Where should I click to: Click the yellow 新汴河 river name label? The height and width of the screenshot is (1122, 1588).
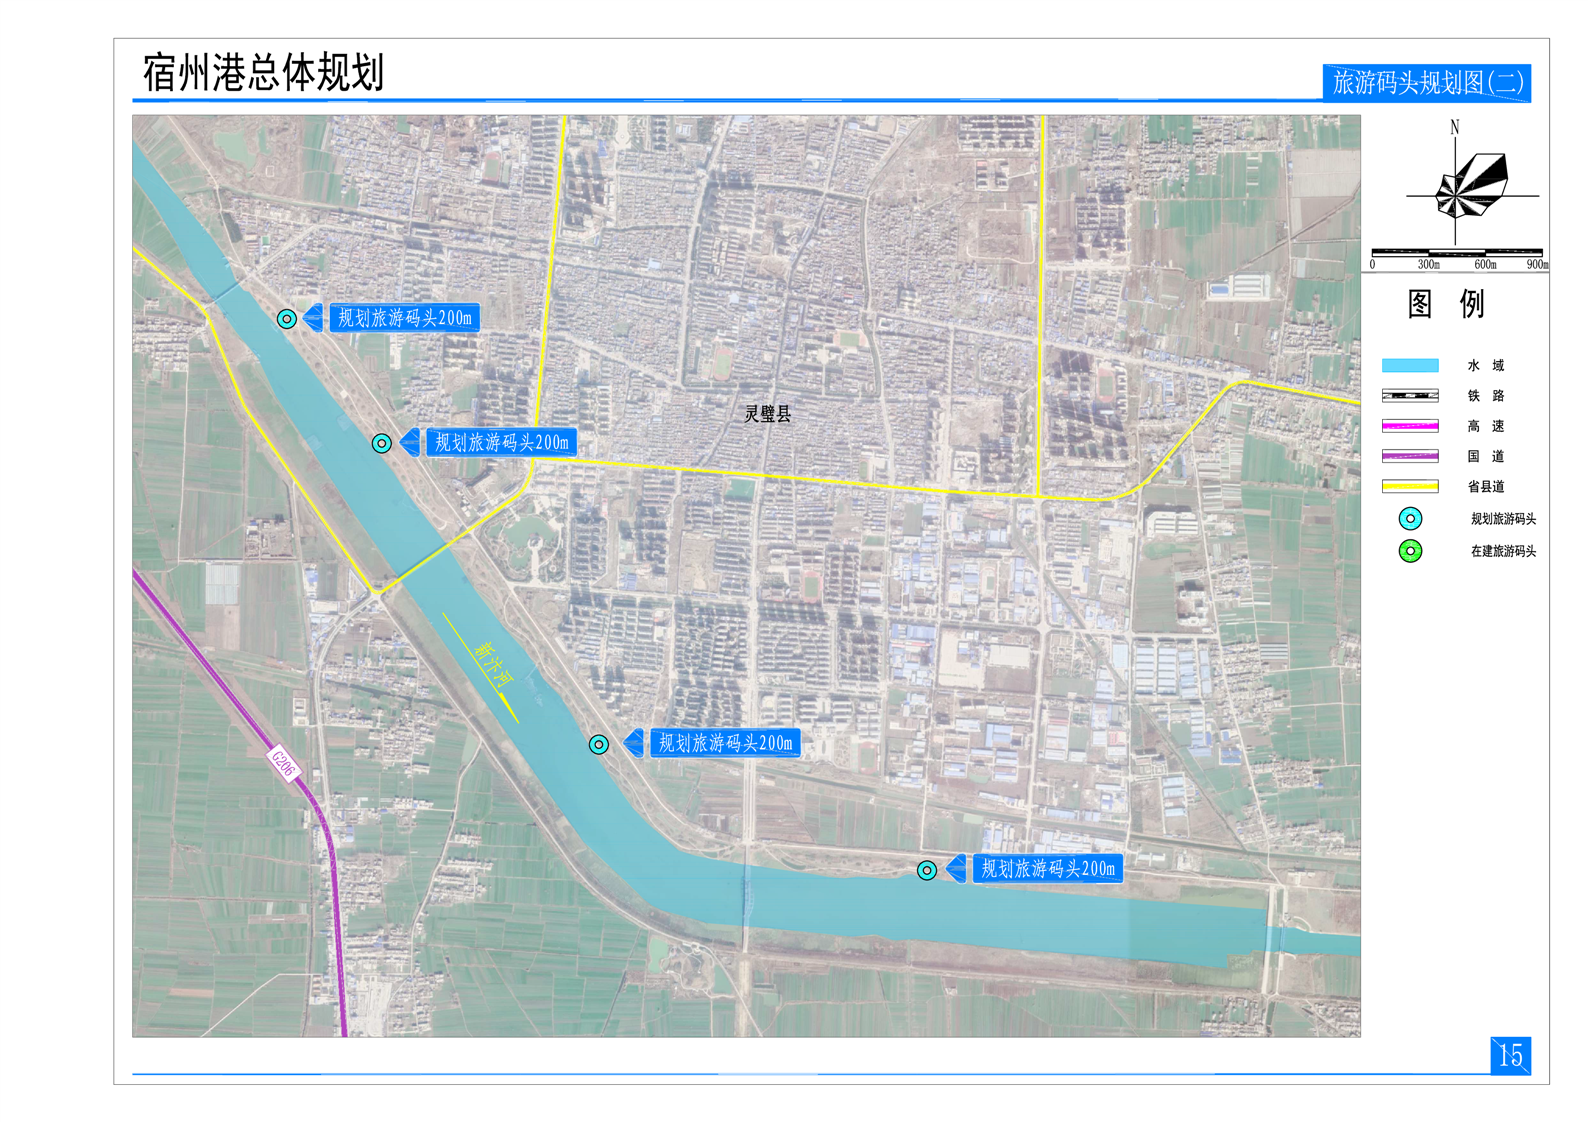492,665
